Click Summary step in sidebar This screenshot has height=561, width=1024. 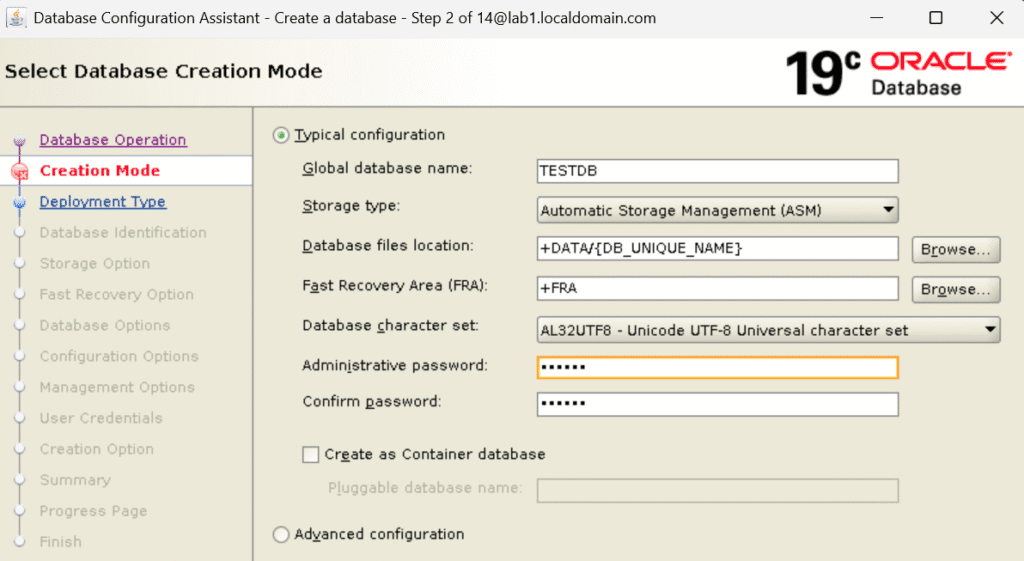75,480
